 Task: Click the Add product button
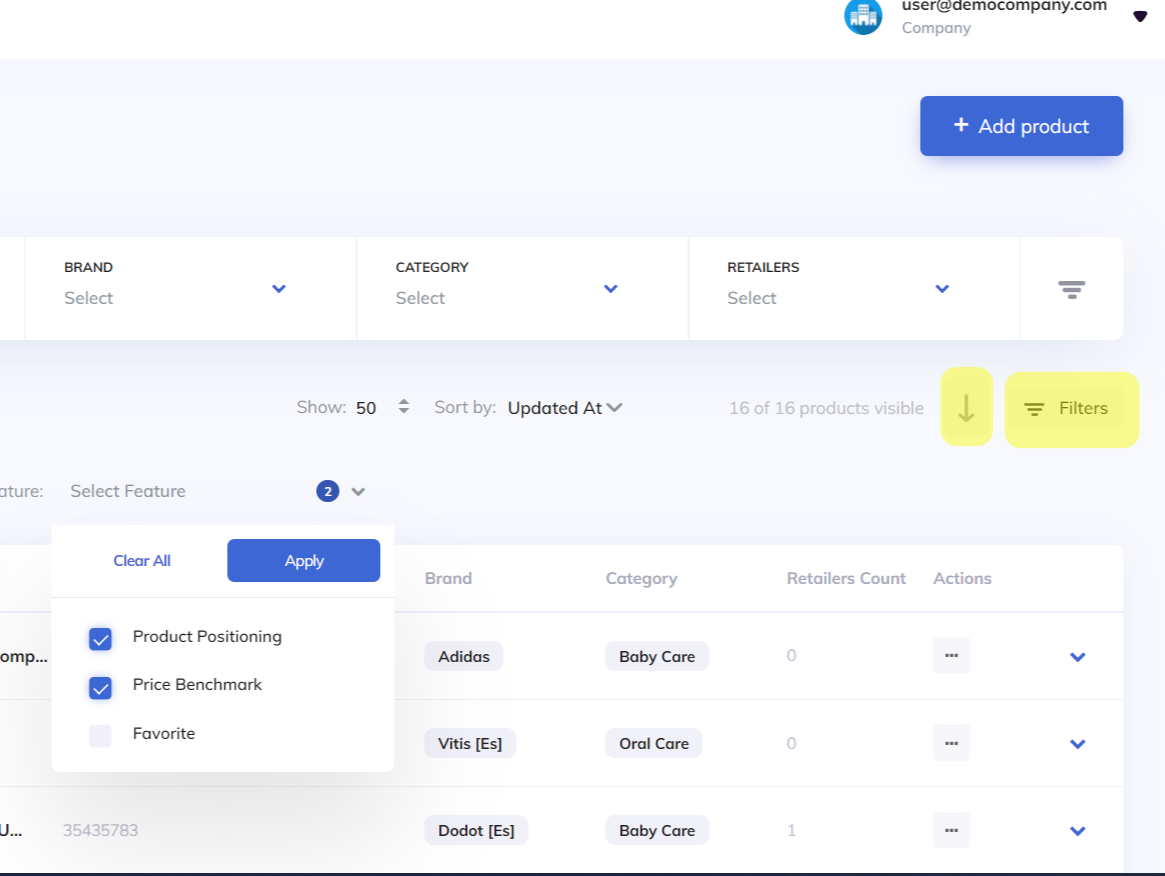point(1021,126)
